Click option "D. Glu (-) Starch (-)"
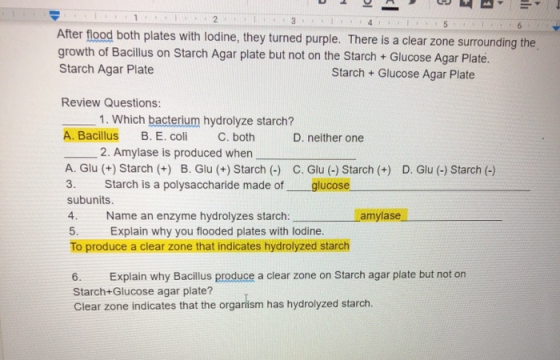Viewport: 560px width, 360px height. point(449,170)
